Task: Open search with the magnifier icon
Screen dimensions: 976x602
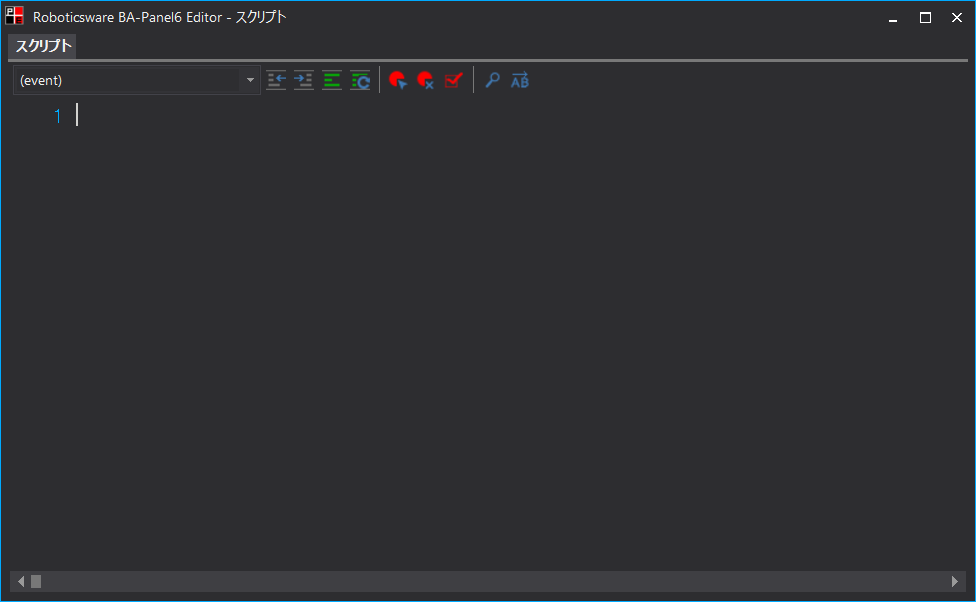Action: [492, 80]
